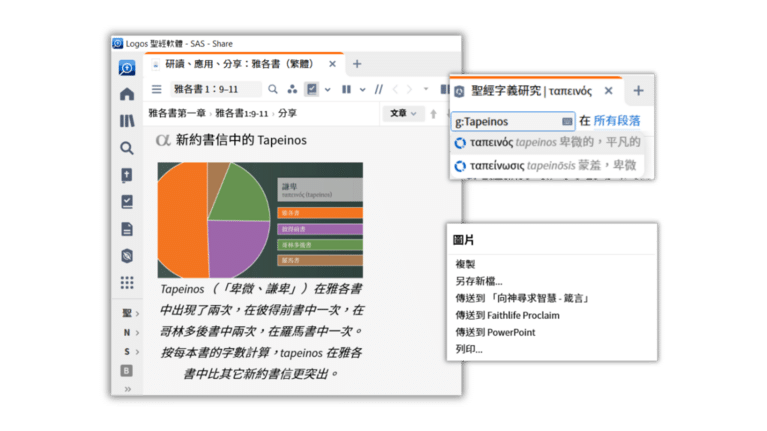
Task: Click the brown 羅馬書 legend bar
Action: point(320,260)
